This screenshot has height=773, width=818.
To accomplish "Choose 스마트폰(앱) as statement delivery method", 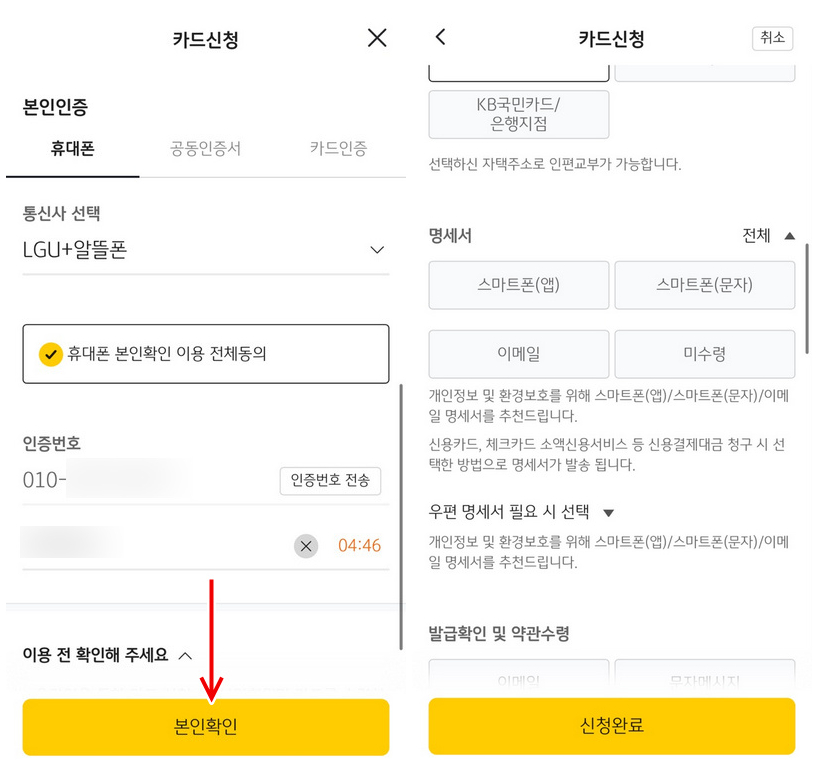I will click(518, 285).
